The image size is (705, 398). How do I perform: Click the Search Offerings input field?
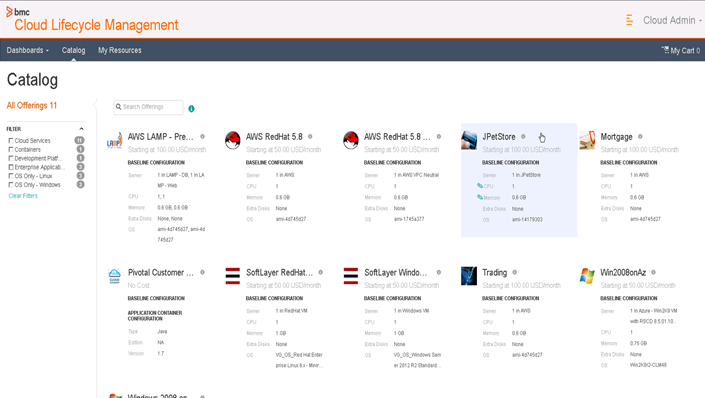point(148,107)
